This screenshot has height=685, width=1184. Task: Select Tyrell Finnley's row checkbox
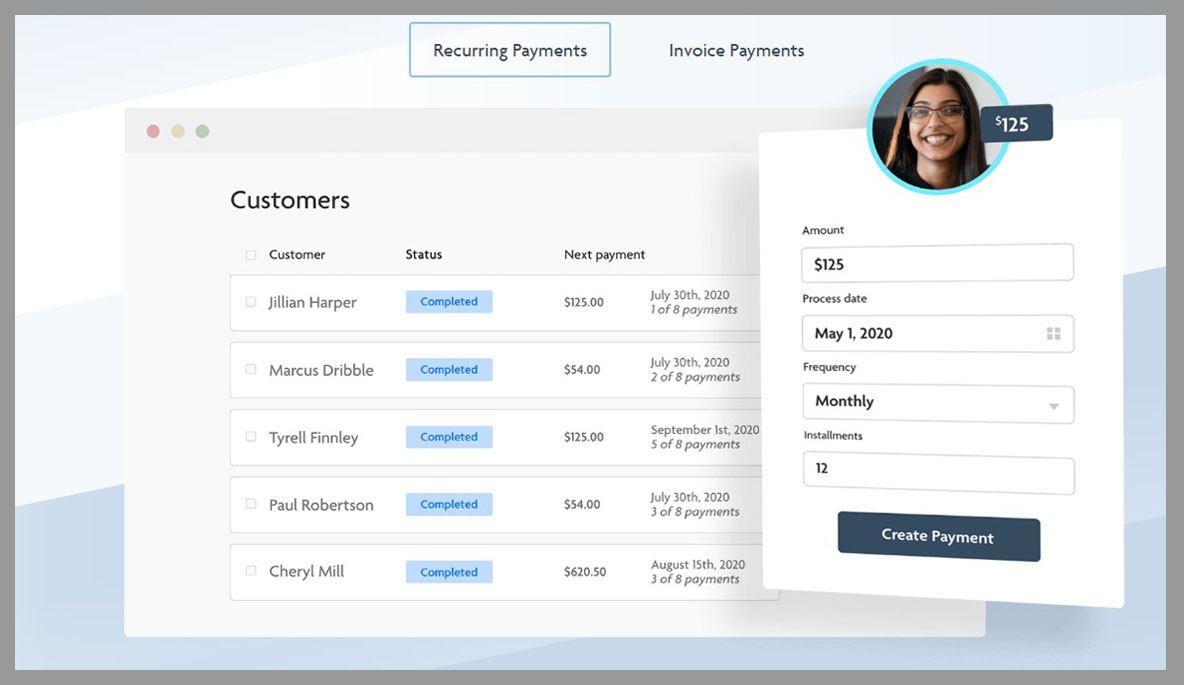tap(251, 437)
